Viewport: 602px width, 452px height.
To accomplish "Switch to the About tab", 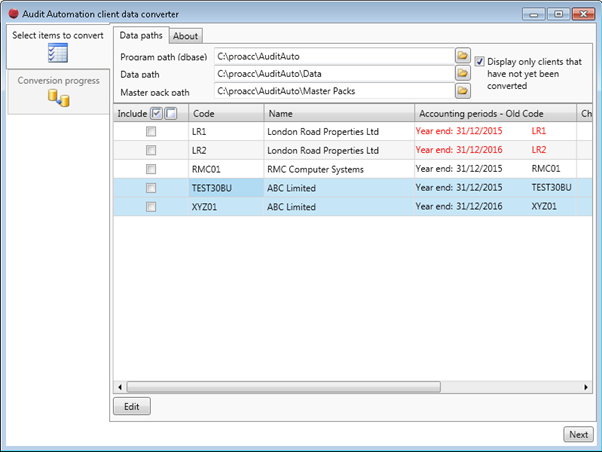I will 185,36.
